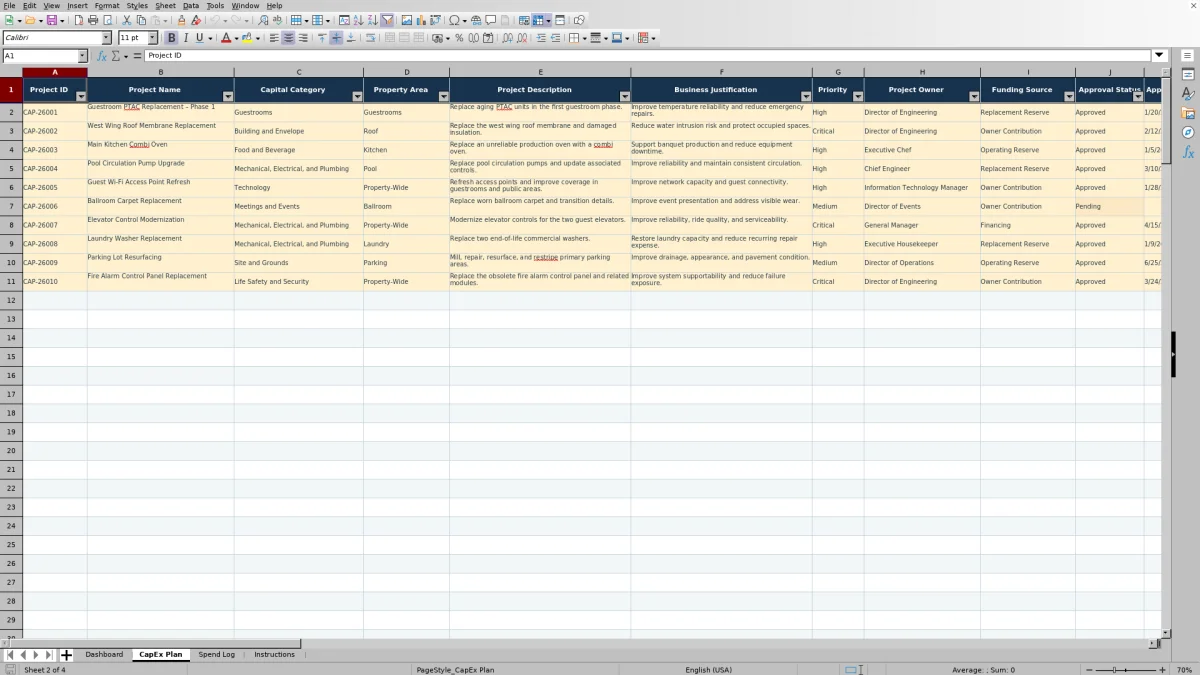Open the sidebar Styles icon
Image resolution: width=1200 pixels, height=675 pixels.
click(x=1188, y=94)
